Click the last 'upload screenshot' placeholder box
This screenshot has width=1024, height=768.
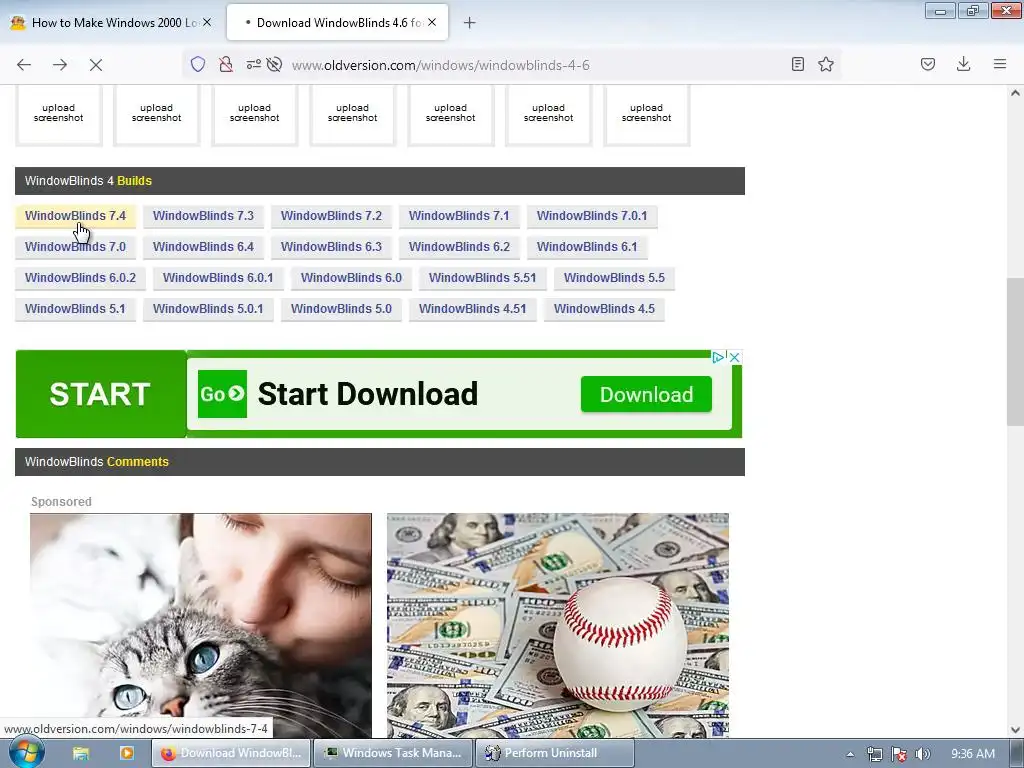point(647,114)
